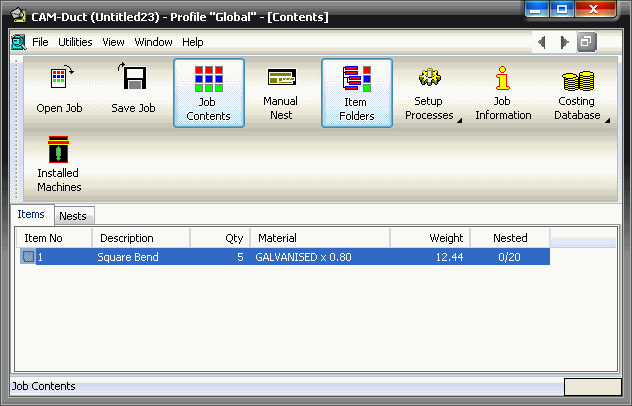Toggle the Job Contents toolbar button
This screenshot has width=632, height=406.
coord(209,93)
